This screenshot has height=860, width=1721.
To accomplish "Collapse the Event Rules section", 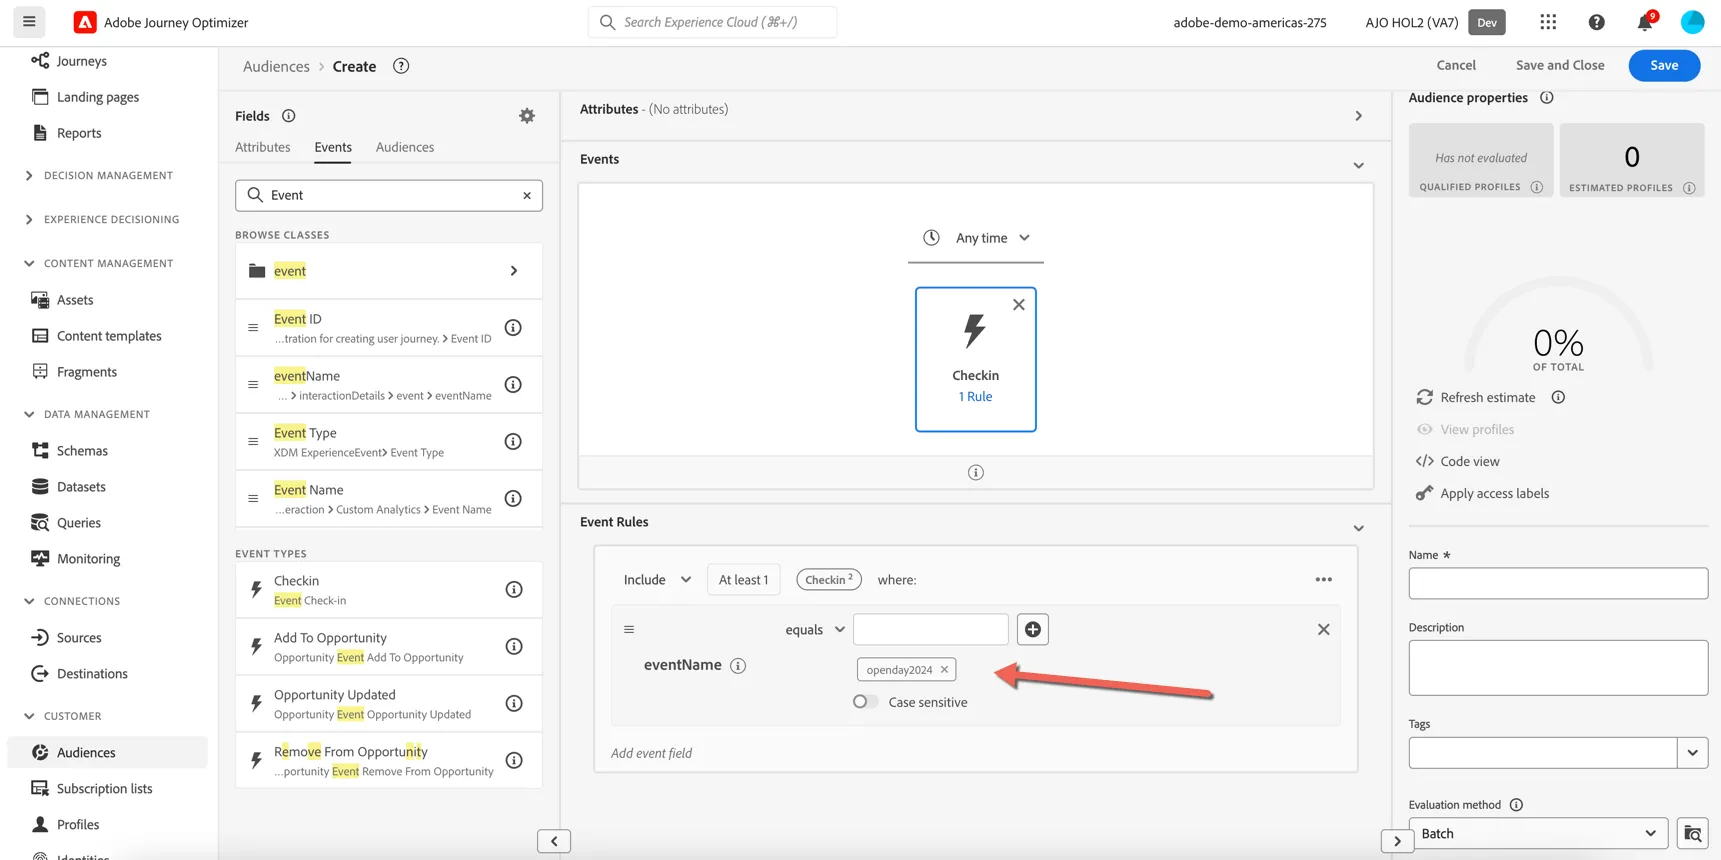I will pyautogui.click(x=1358, y=528).
